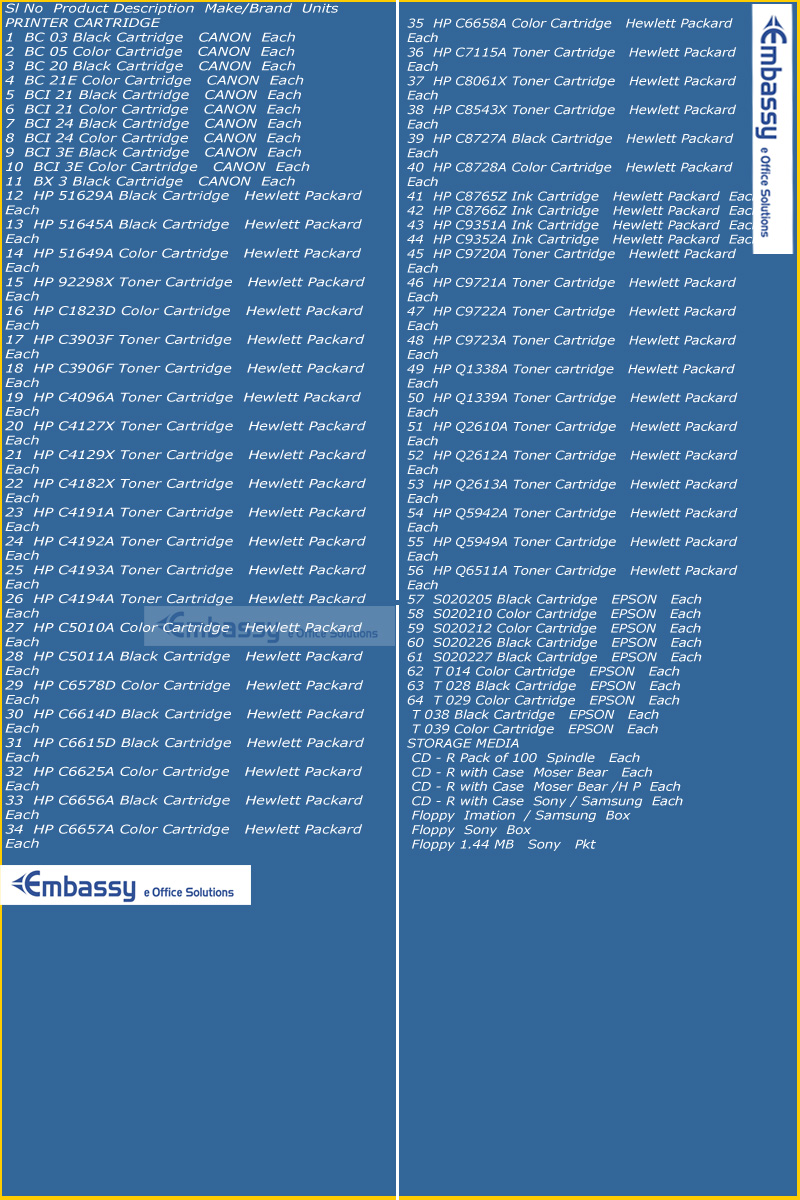Select row '64 T 029 Color Cartridge EPSON'
800x1200 pixels.
coord(544,700)
